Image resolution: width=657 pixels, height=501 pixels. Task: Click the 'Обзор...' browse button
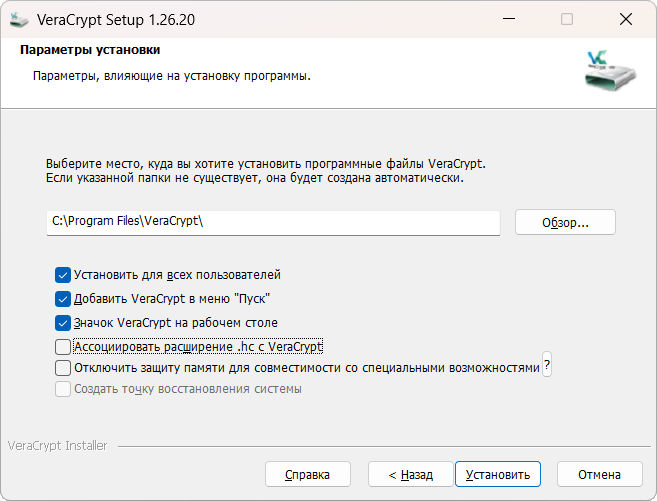pos(565,222)
